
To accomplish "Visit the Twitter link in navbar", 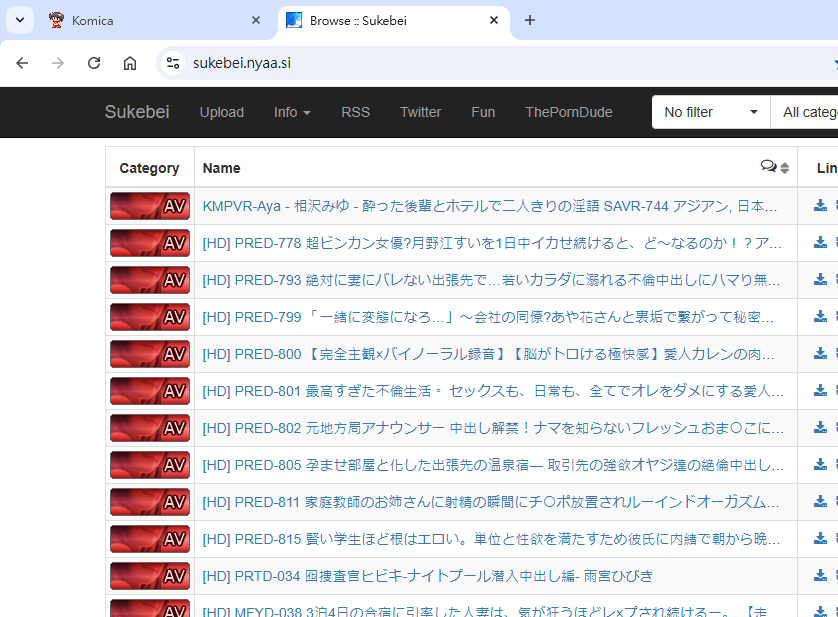I will point(421,112).
